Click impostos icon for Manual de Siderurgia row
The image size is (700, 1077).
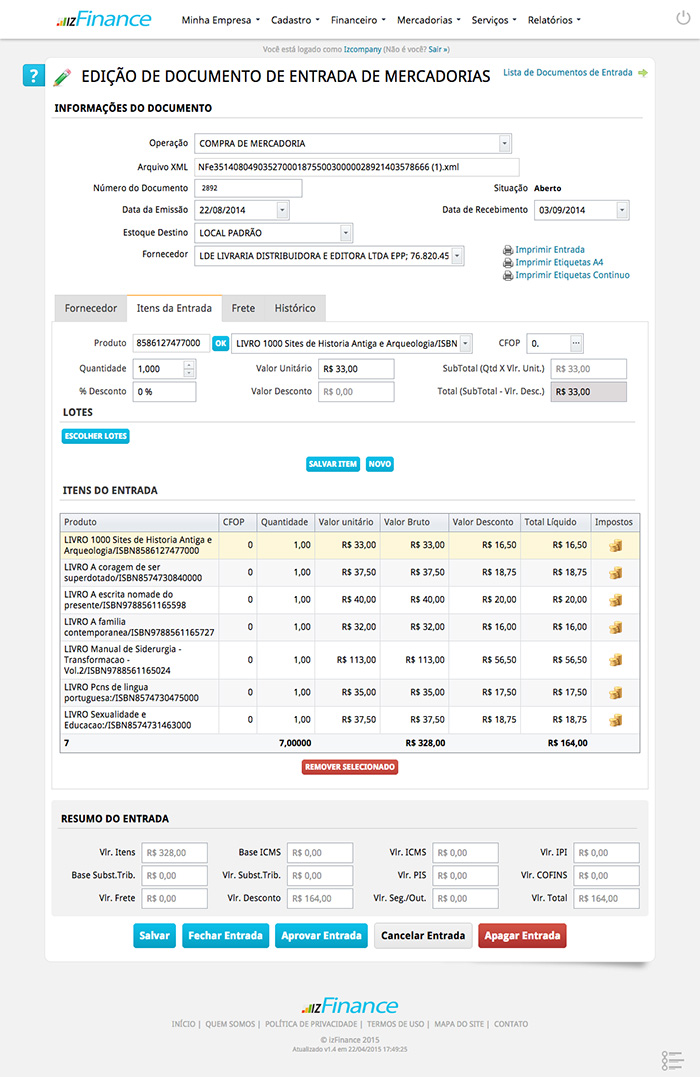click(x=615, y=660)
